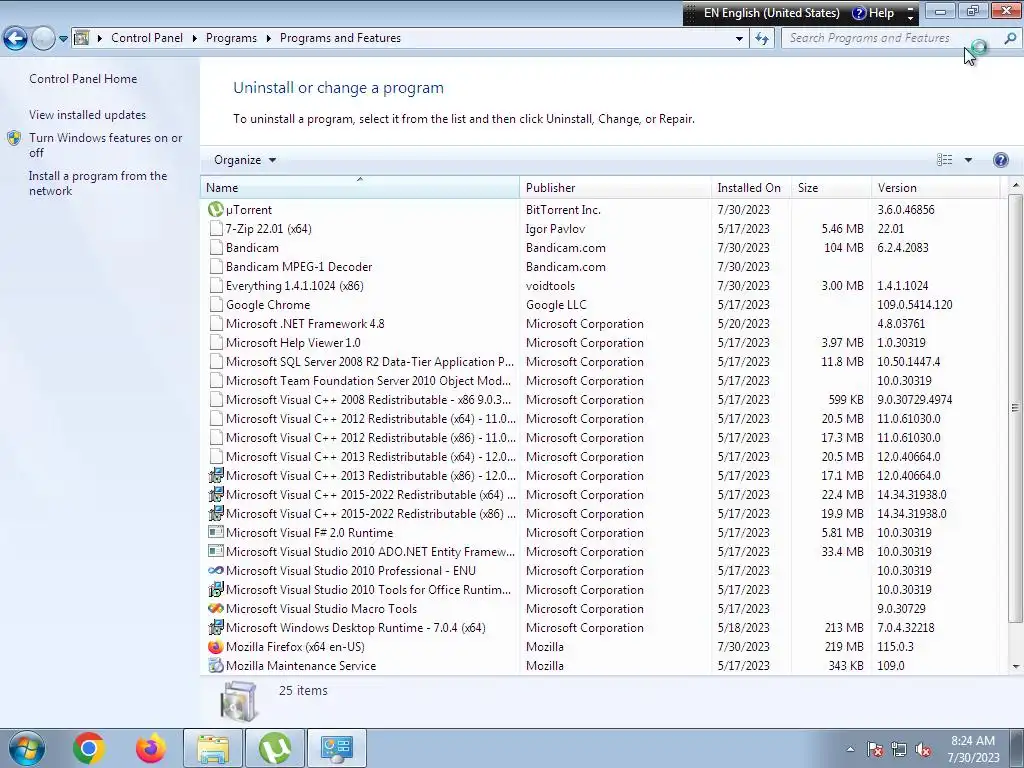
Task: Click the muted volume tray icon
Action: click(x=923, y=750)
